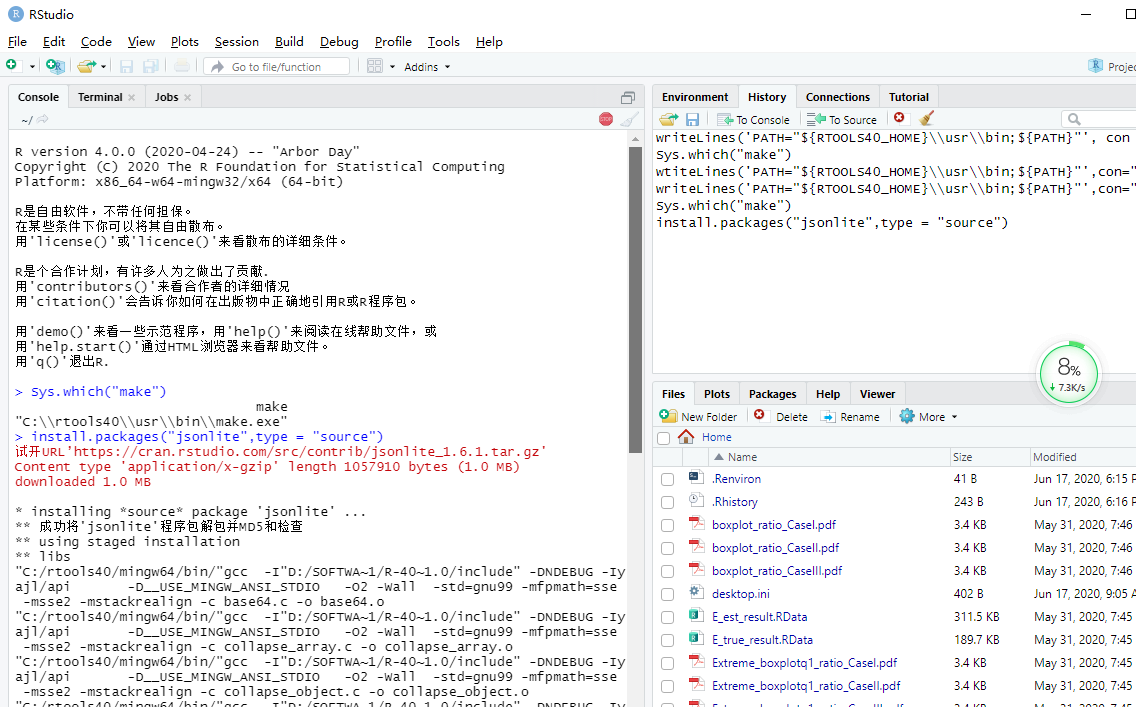Image resolution: width=1136 pixels, height=707 pixels.
Task: Open the panes layout dropdown arrow
Action: coord(392,67)
